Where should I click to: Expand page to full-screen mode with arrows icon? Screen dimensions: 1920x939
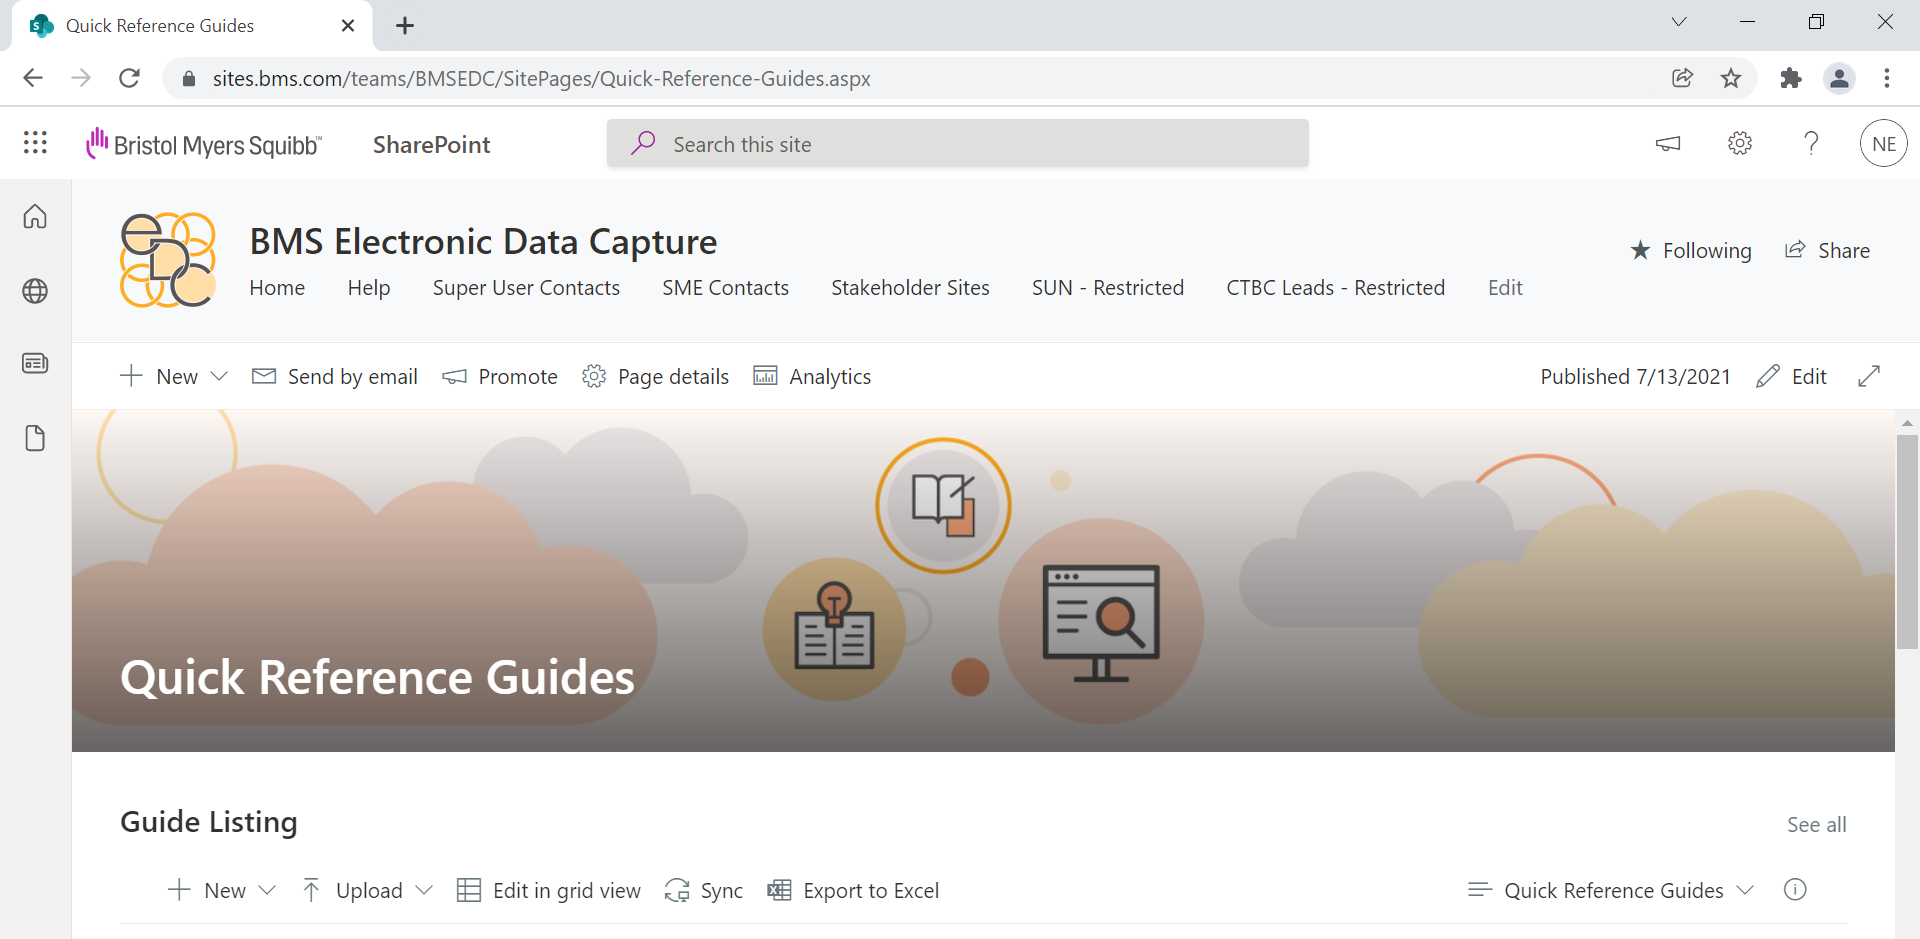pyautogui.click(x=1869, y=376)
